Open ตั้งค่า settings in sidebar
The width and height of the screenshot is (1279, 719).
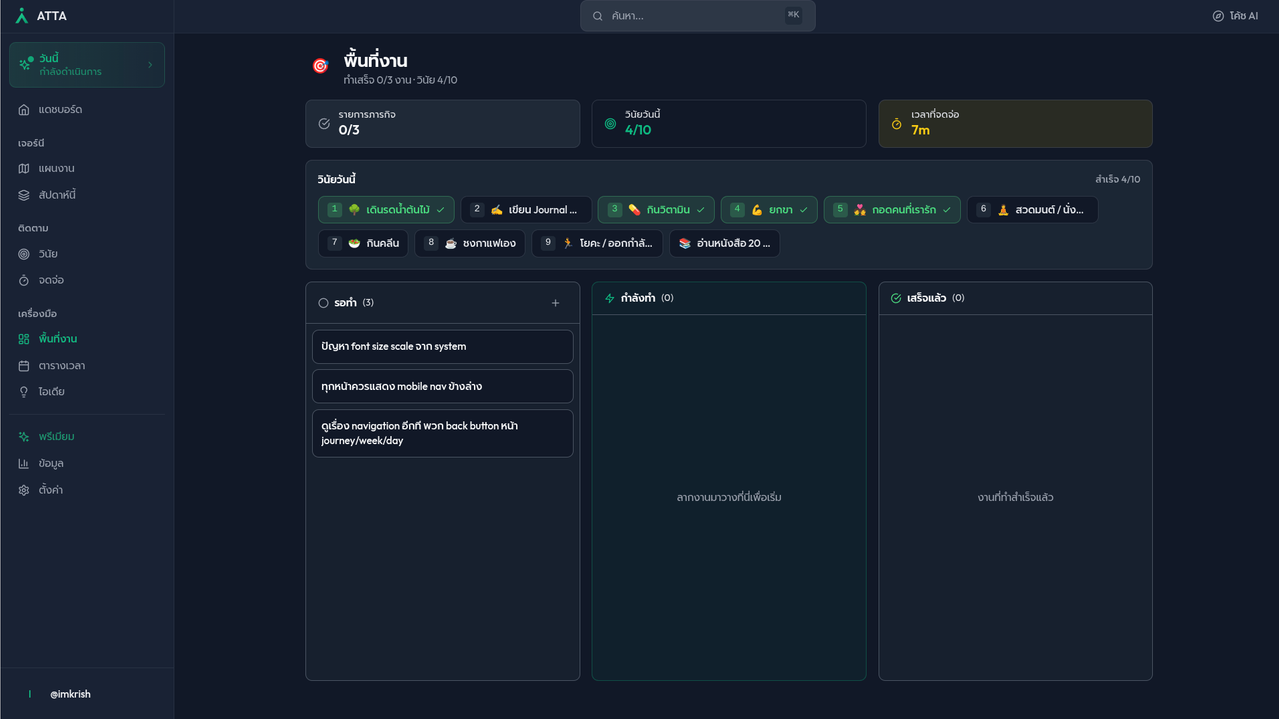87,490
